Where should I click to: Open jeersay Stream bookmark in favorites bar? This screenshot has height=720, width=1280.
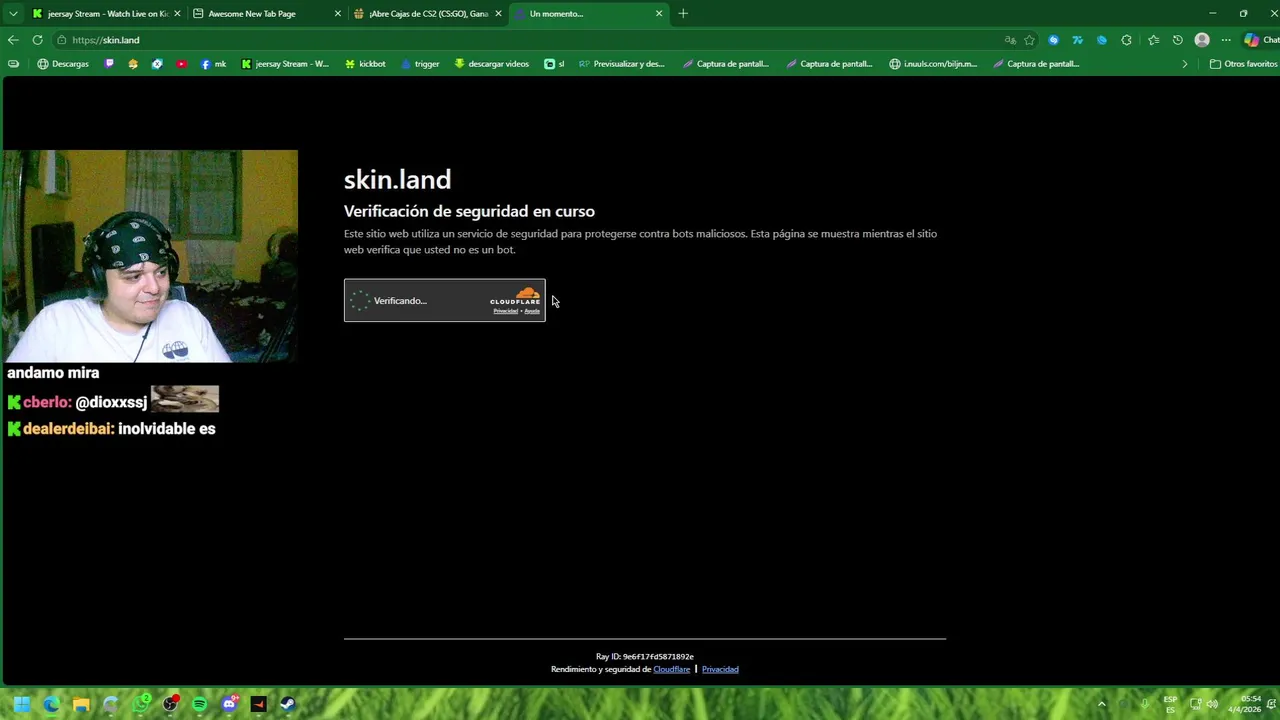pyautogui.click(x=285, y=64)
